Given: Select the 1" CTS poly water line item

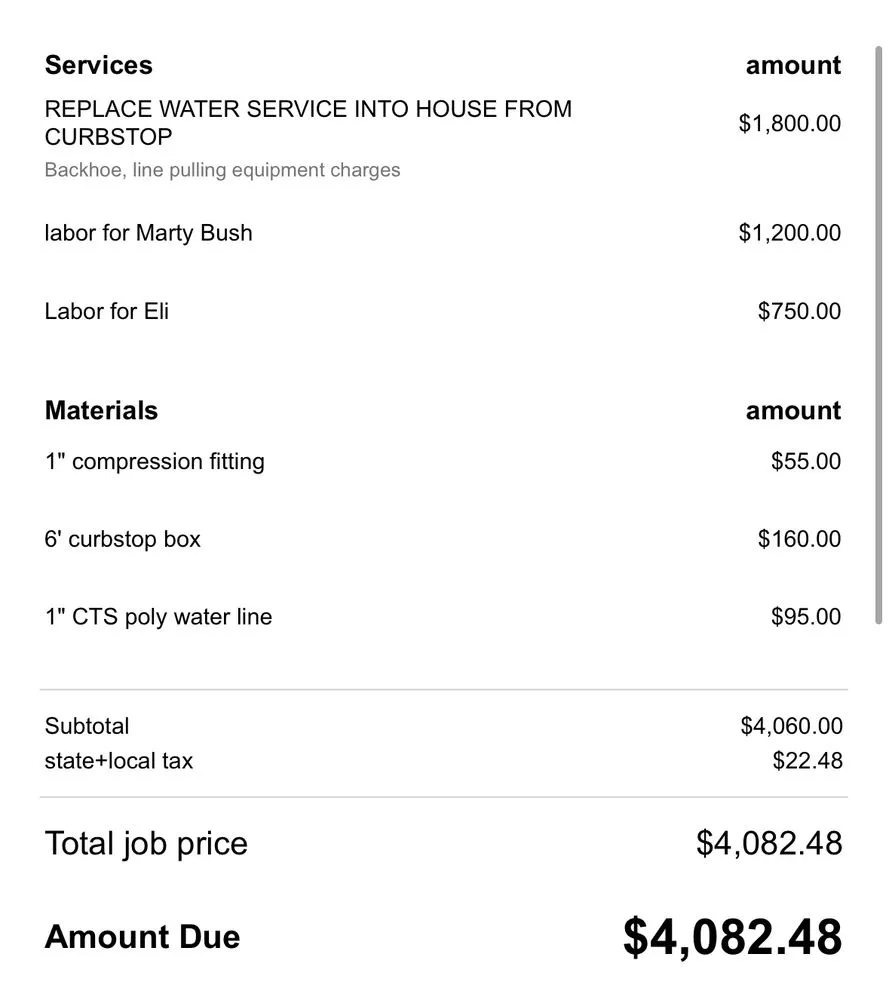Looking at the screenshot, I should pyautogui.click(x=158, y=617).
